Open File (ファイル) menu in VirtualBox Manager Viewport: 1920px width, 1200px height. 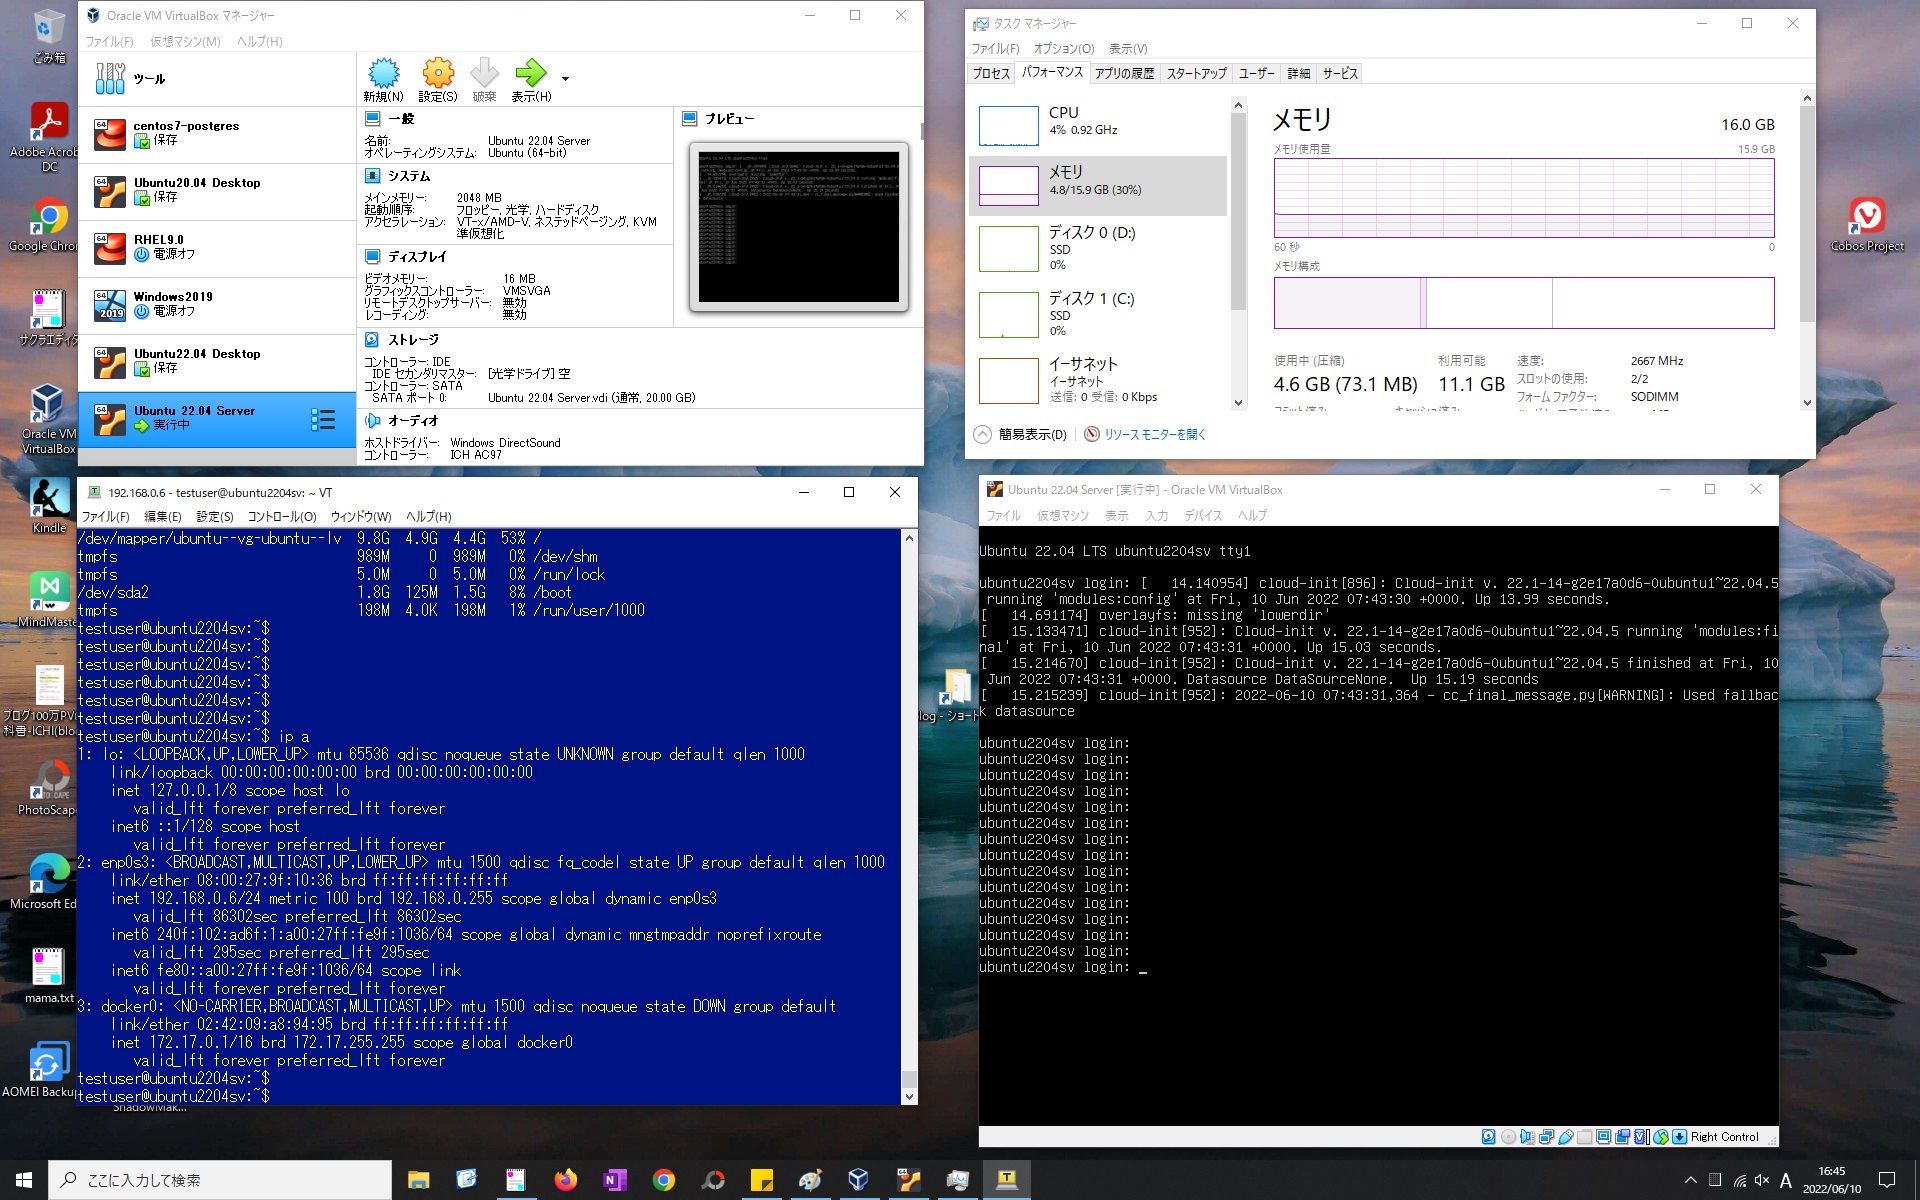(x=109, y=42)
